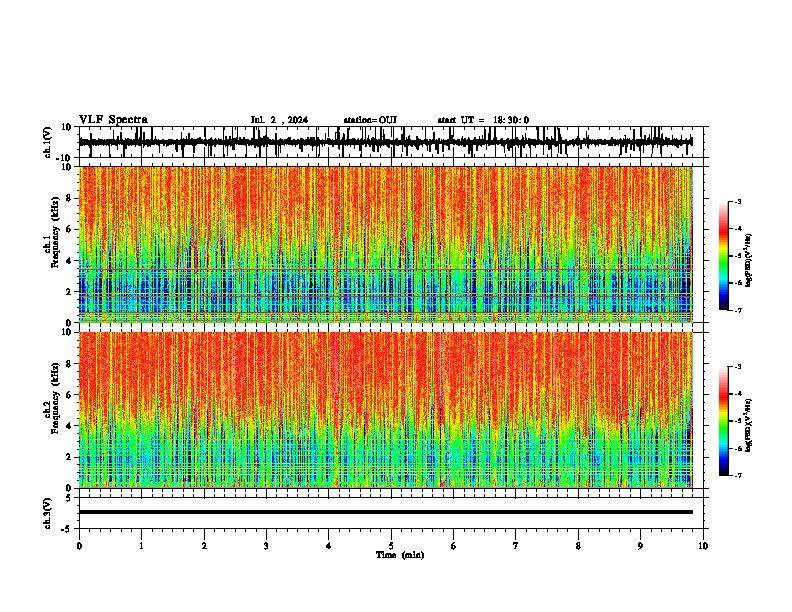Image resolution: width=792 pixels, height=612 pixels.
Task: Click inside the ch.2 spectrogram panel
Action: click(385, 410)
